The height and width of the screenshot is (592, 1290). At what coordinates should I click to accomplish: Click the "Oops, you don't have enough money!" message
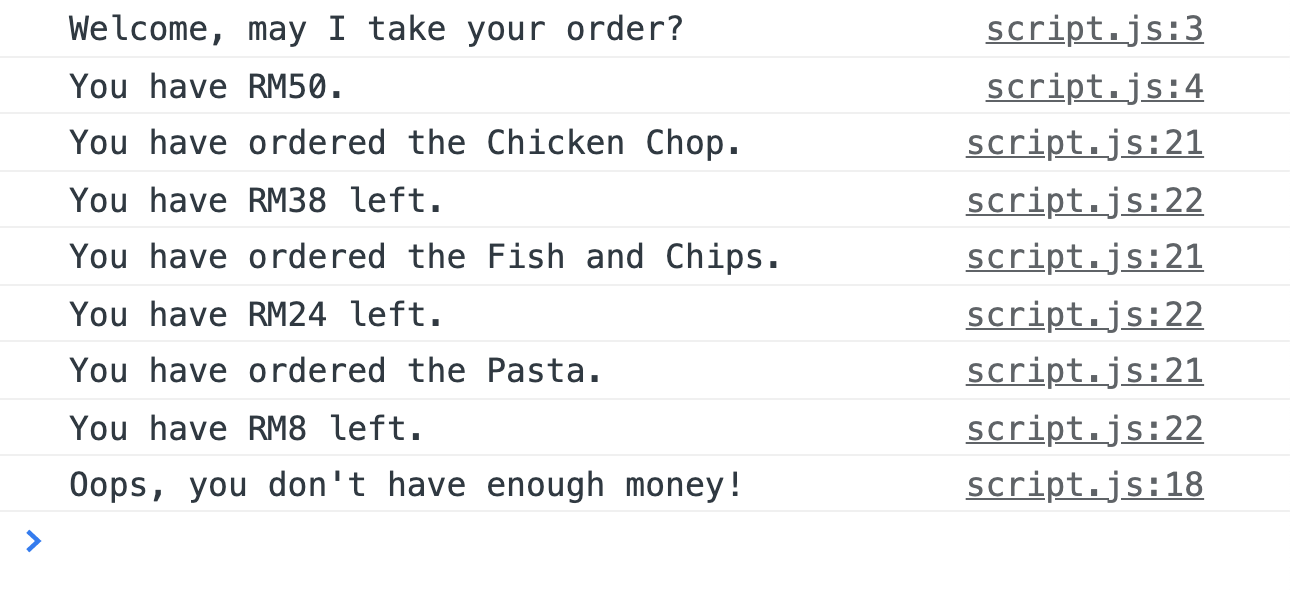[x=406, y=486]
